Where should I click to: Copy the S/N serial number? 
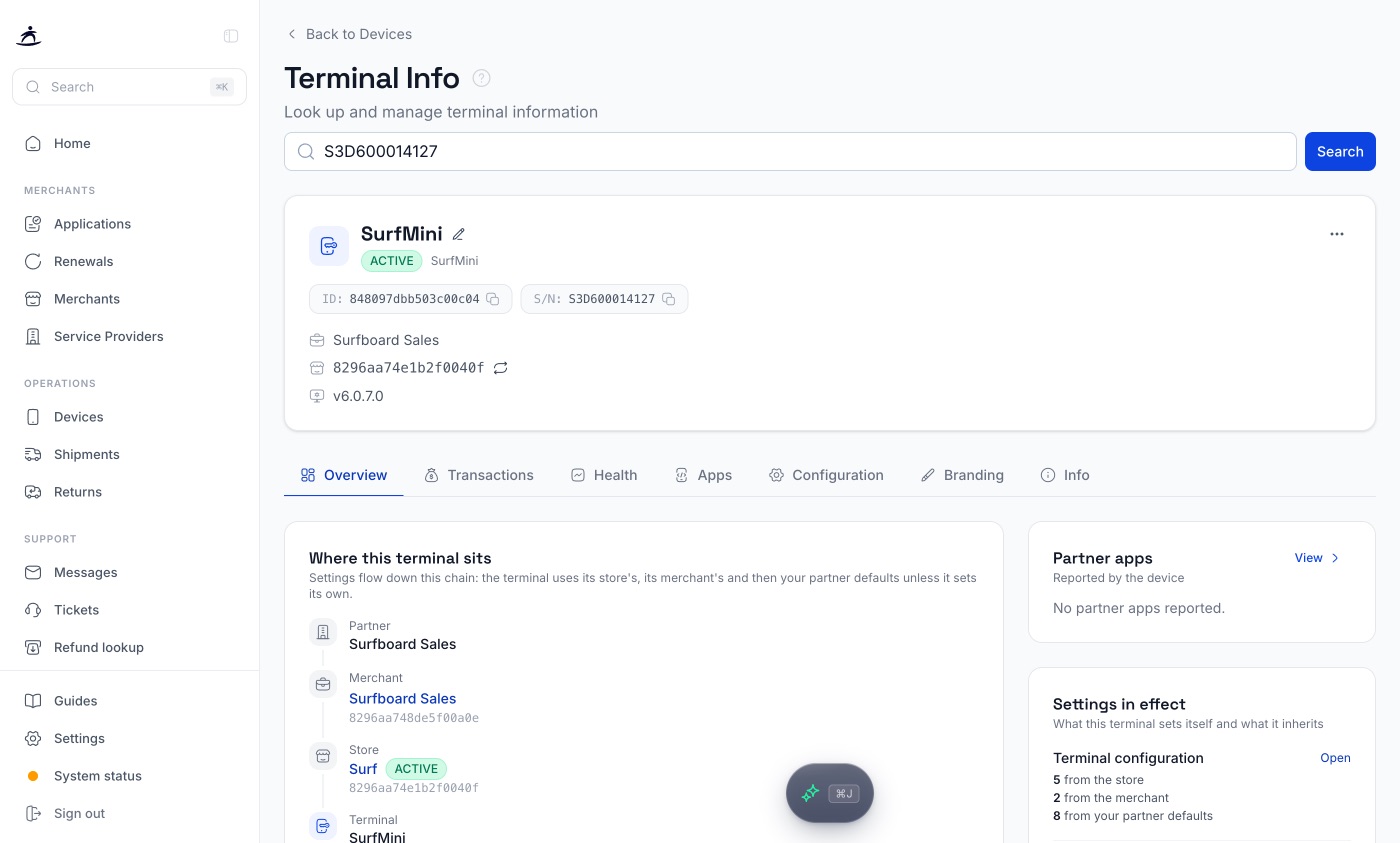coord(669,299)
